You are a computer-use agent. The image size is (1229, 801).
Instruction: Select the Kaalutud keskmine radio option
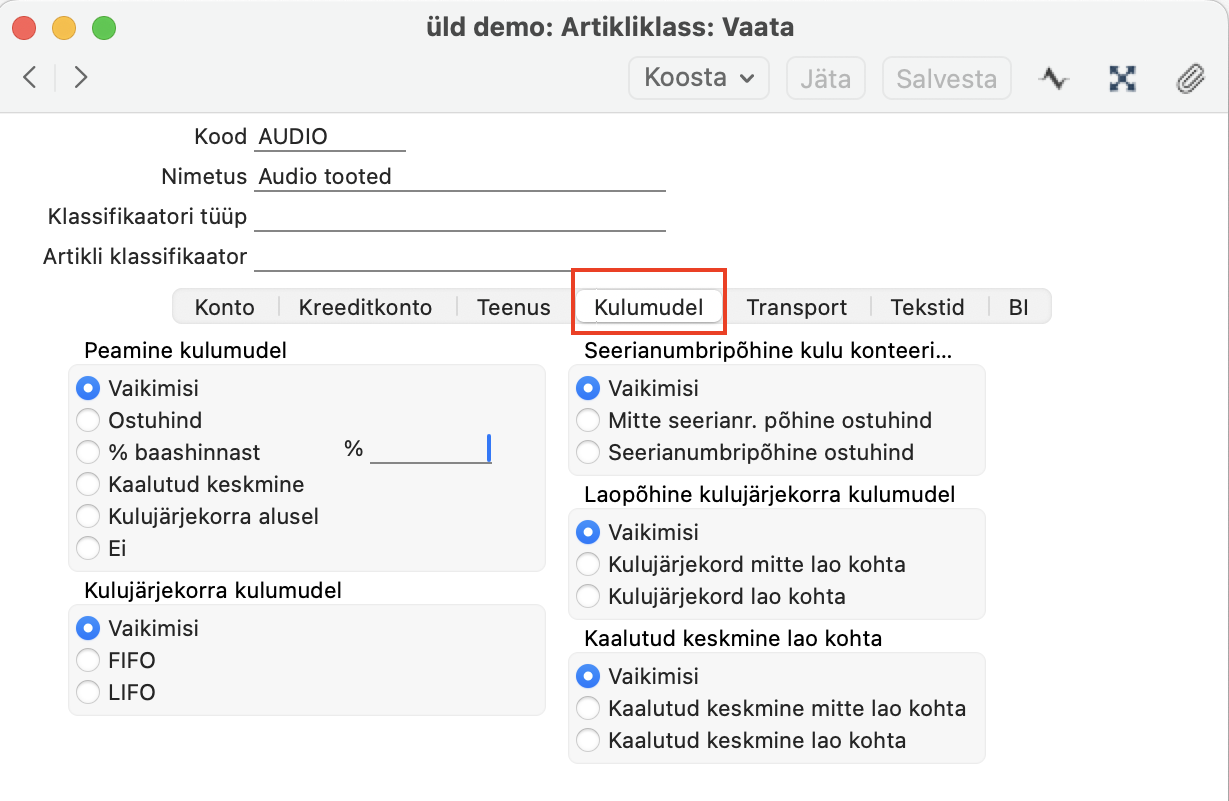point(89,484)
